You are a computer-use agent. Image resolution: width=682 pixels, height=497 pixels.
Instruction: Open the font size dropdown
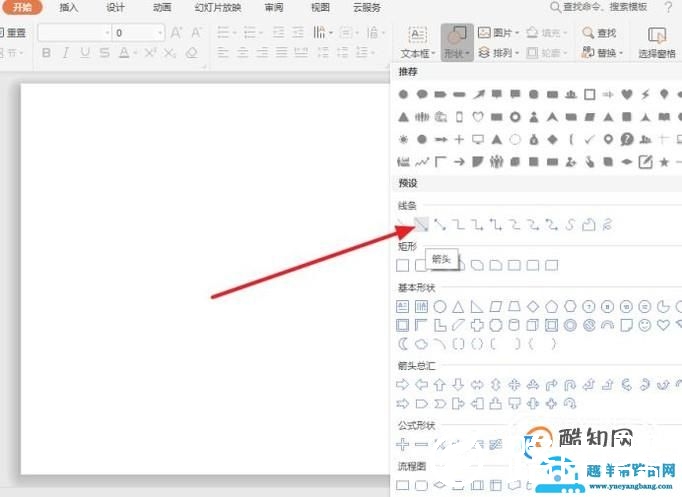[x=160, y=33]
